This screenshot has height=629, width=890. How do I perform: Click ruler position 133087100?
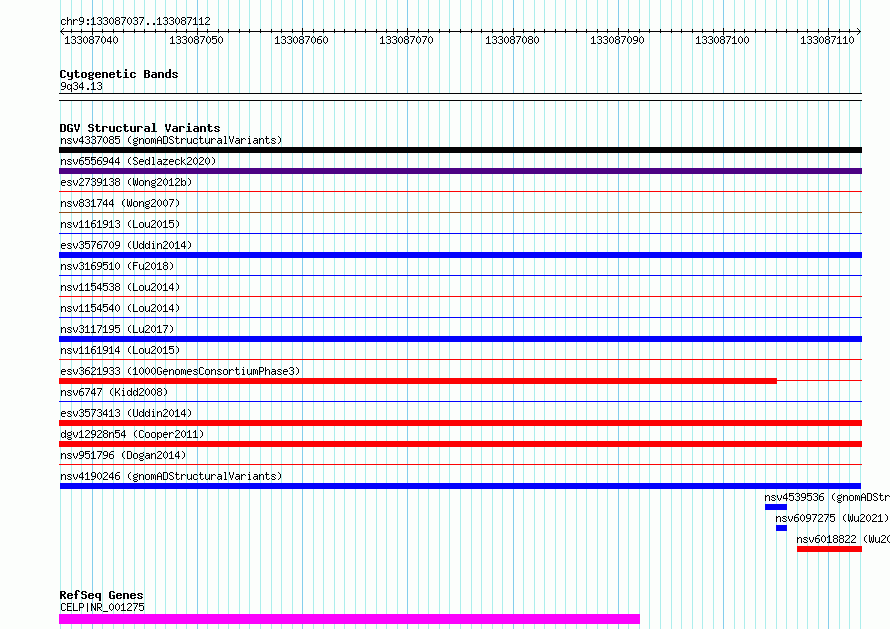click(722, 40)
